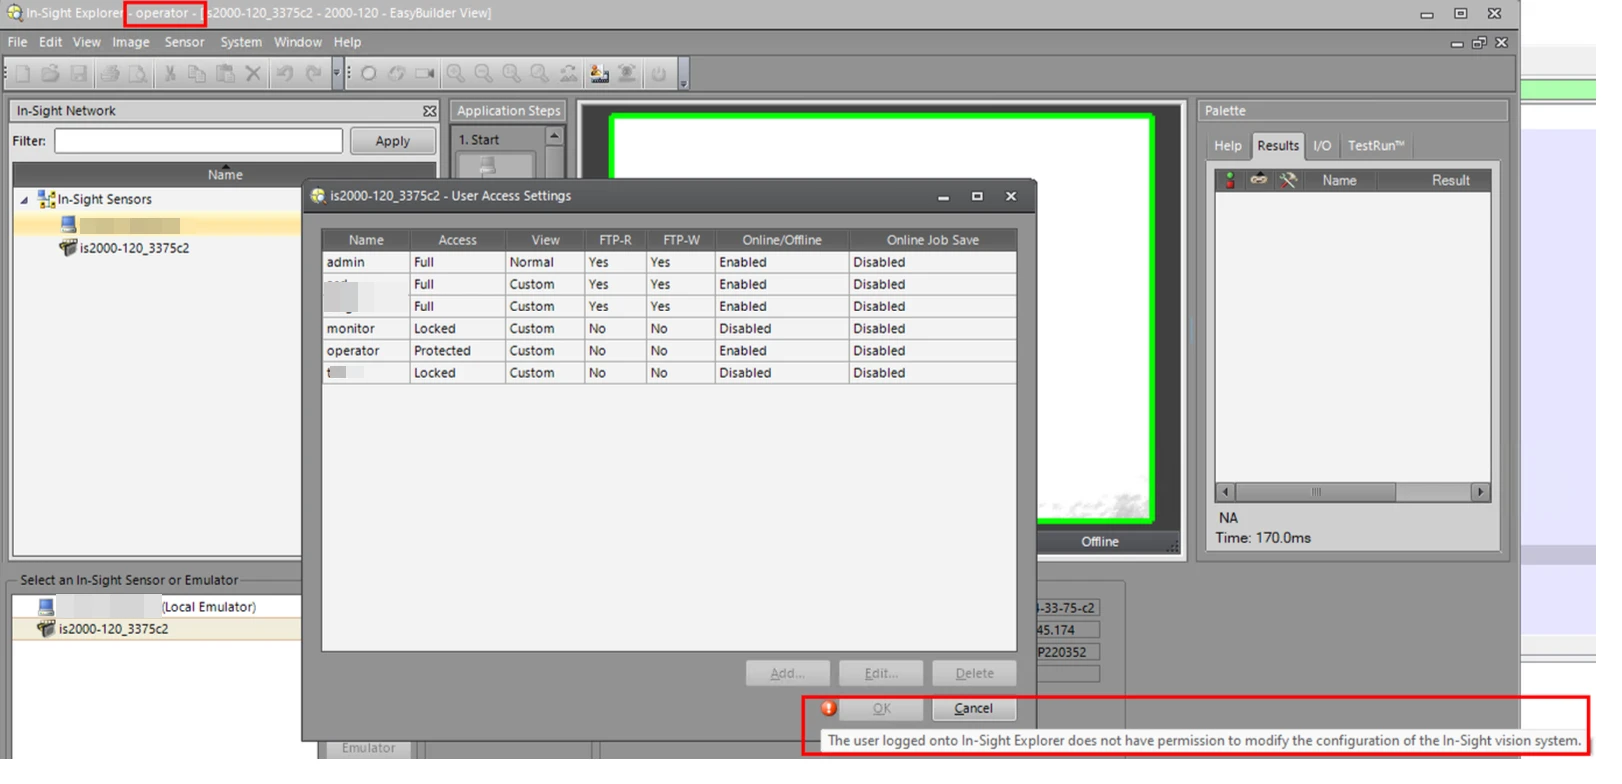
Task: Click the Cancel button in User Access Settings
Action: (x=973, y=709)
